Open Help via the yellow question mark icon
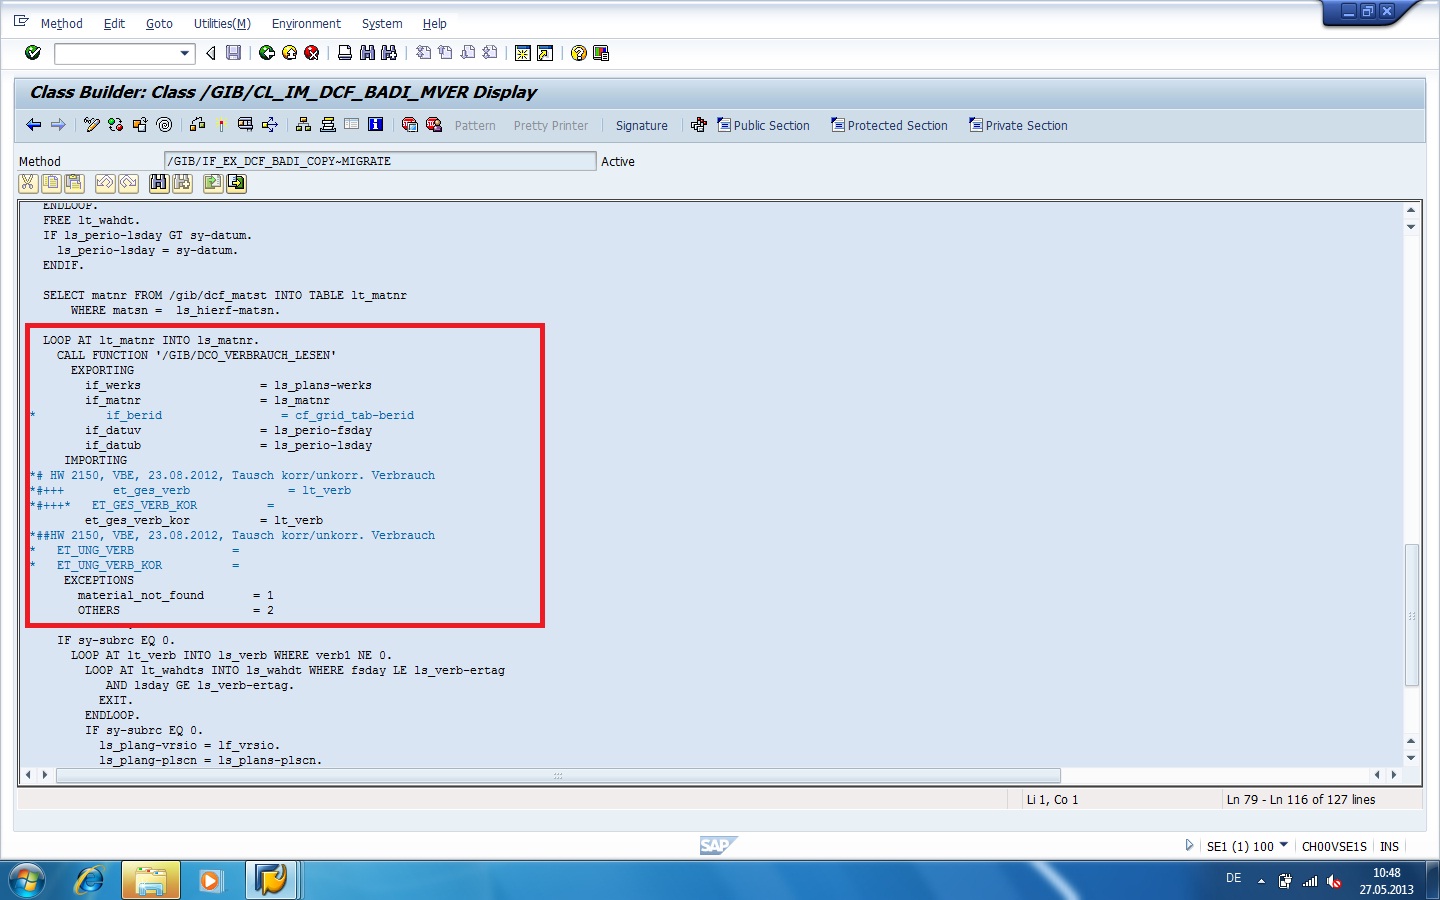Viewport: 1440px width, 900px height. pos(578,53)
